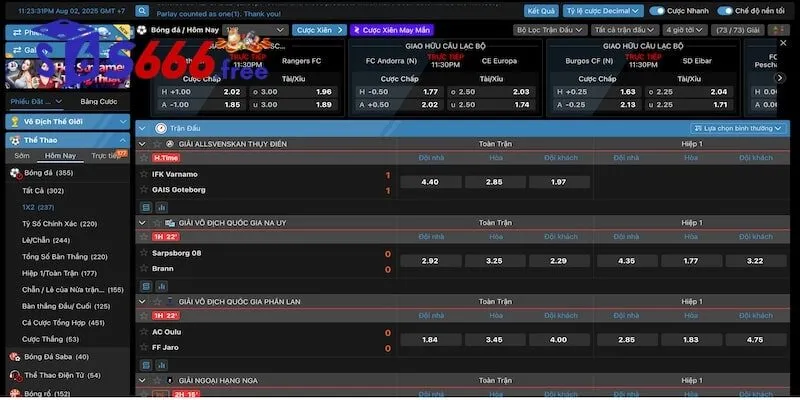Screen dimensions: 800x400
Task: Click the scoreboard icon under Brann
Action: [x=145, y=284]
